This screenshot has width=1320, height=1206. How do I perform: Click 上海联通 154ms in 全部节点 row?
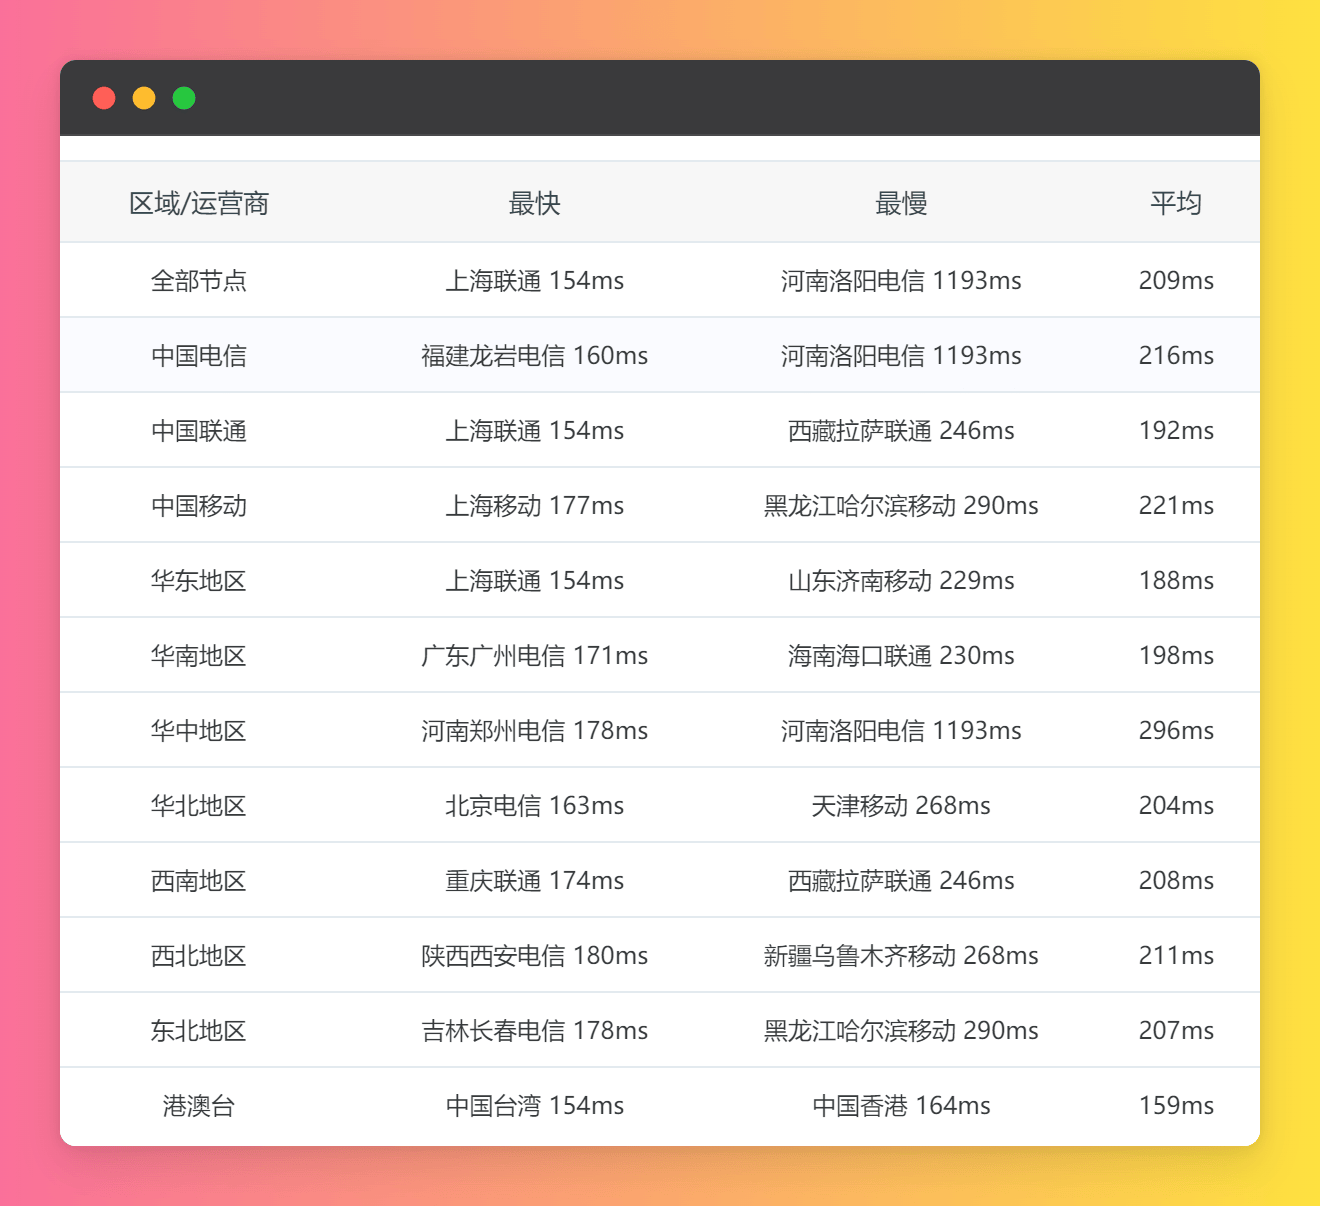tap(534, 281)
